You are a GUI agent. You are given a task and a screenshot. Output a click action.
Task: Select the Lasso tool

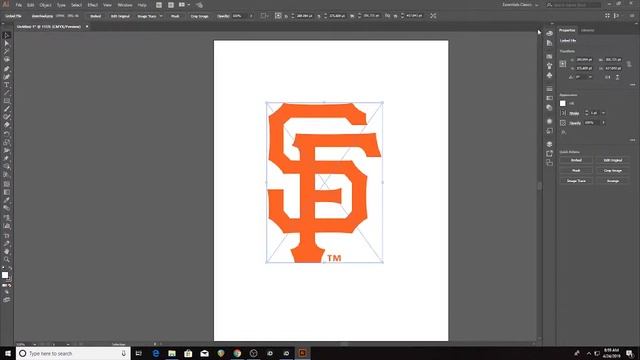point(7,60)
